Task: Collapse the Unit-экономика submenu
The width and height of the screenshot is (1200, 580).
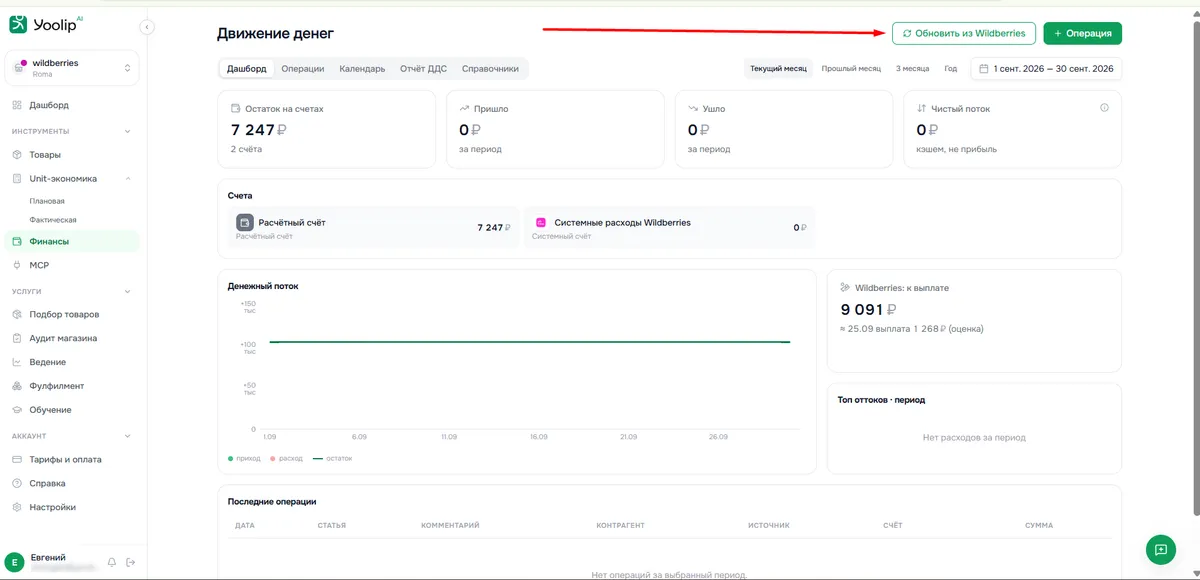Action: 127,179
